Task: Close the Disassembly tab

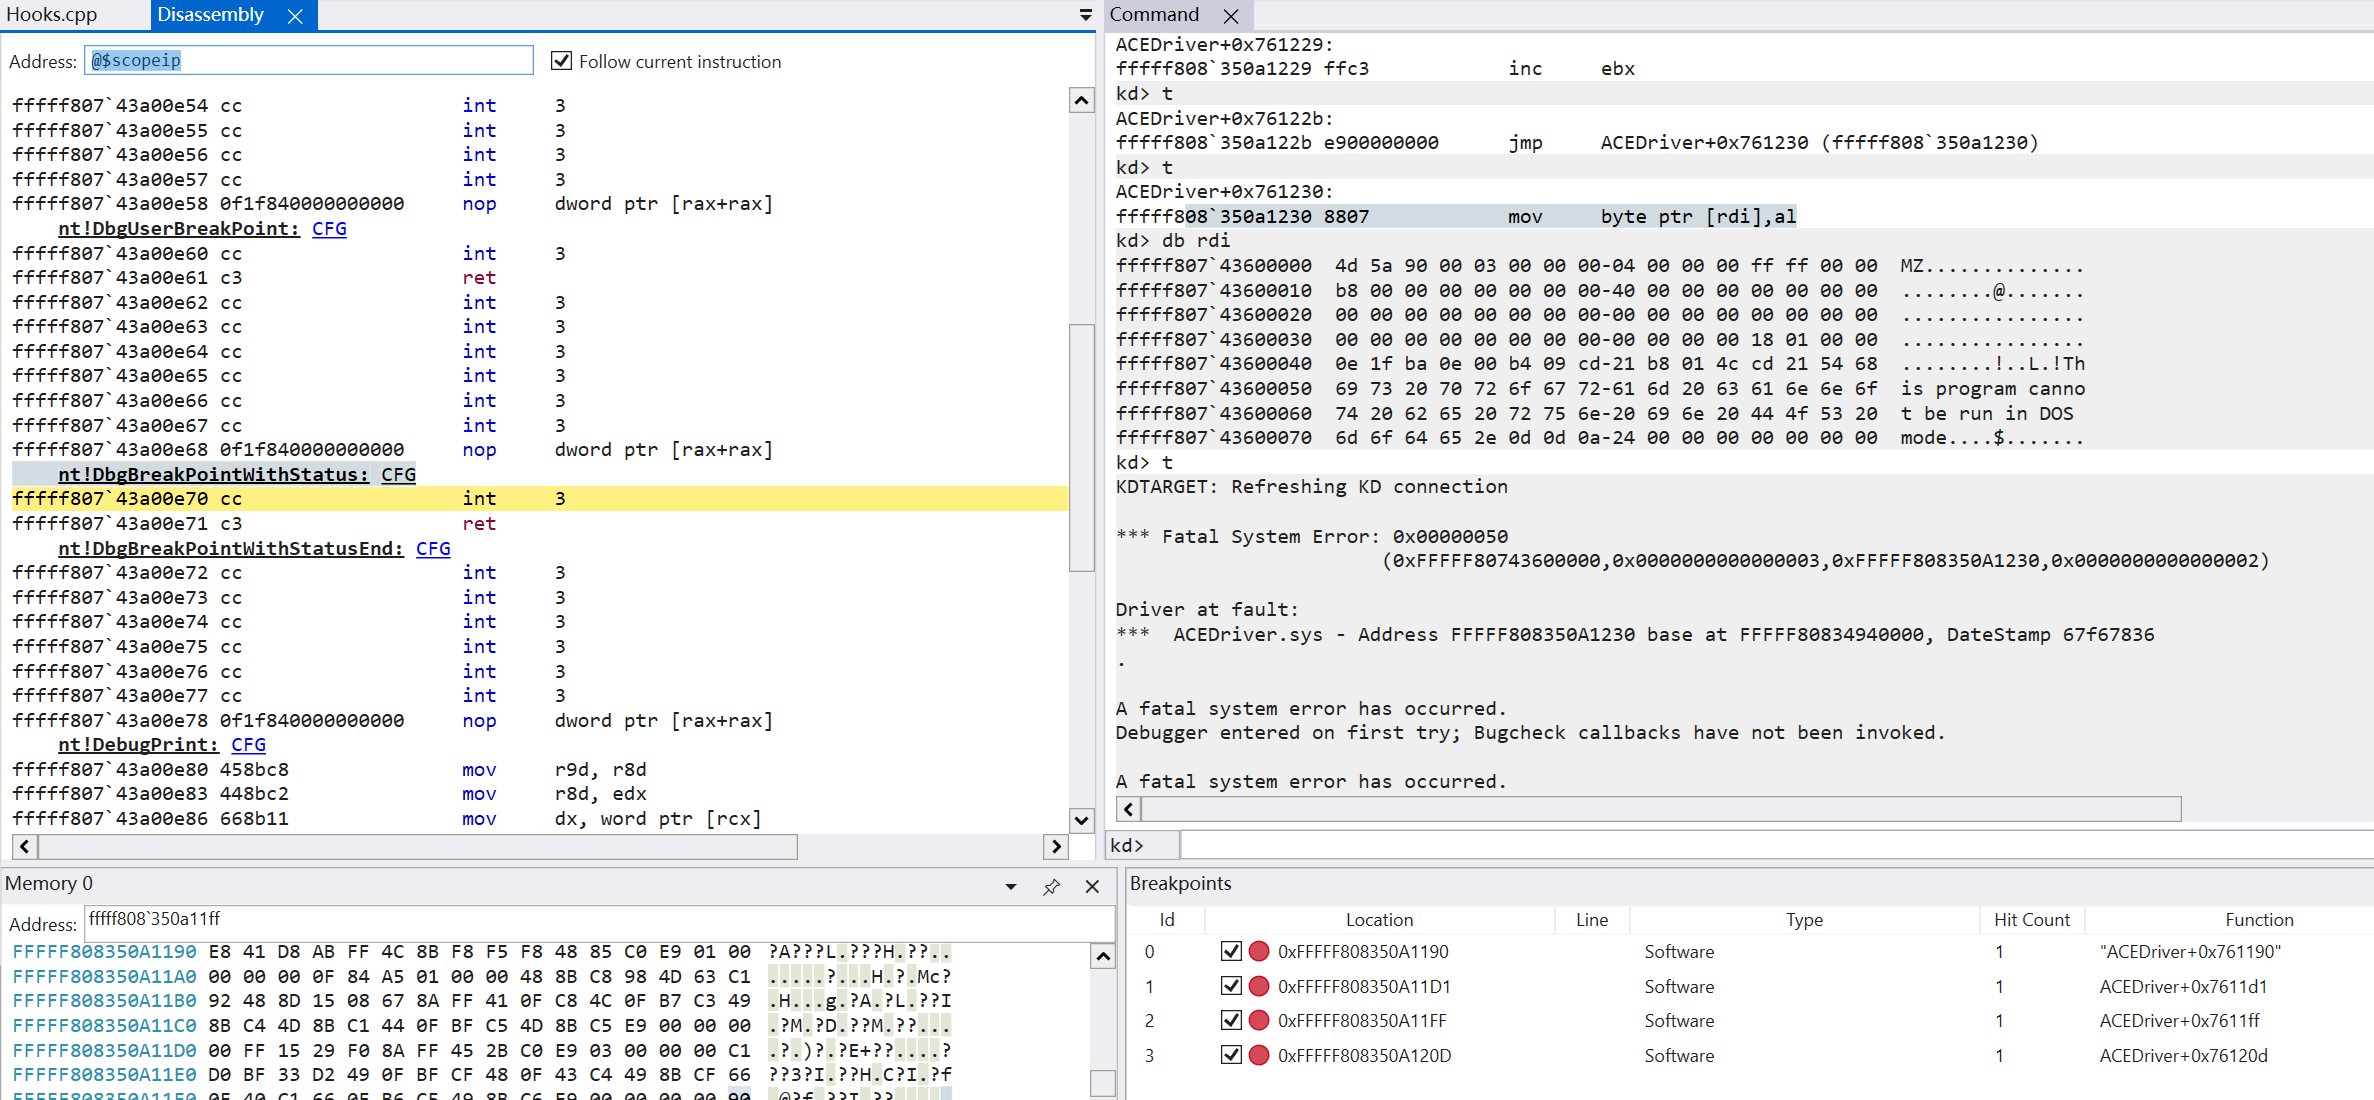Action: (295, 16)
